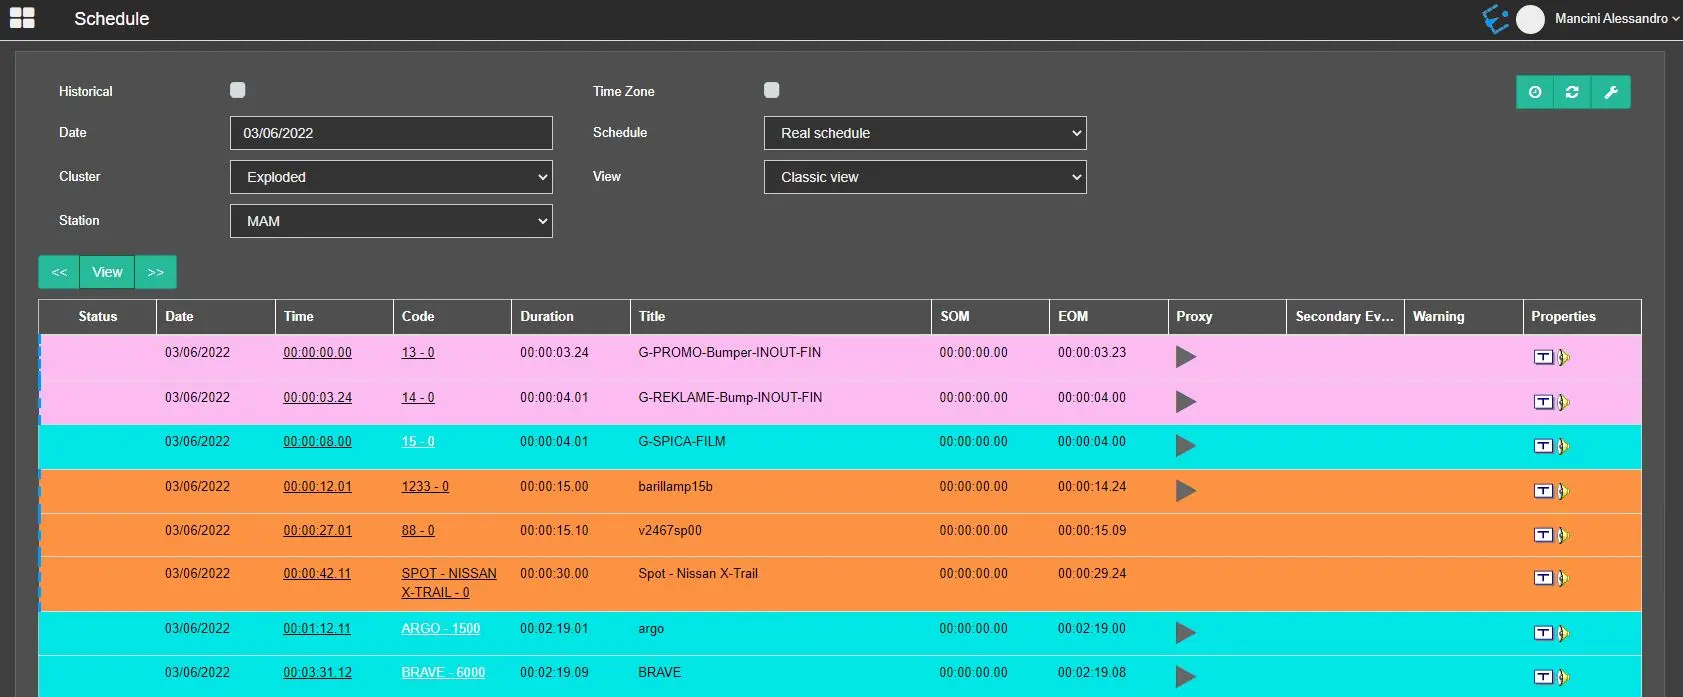Click the text properties icon for BRAVE
Screen dimensions: 1683x697
coord(1543,677)
